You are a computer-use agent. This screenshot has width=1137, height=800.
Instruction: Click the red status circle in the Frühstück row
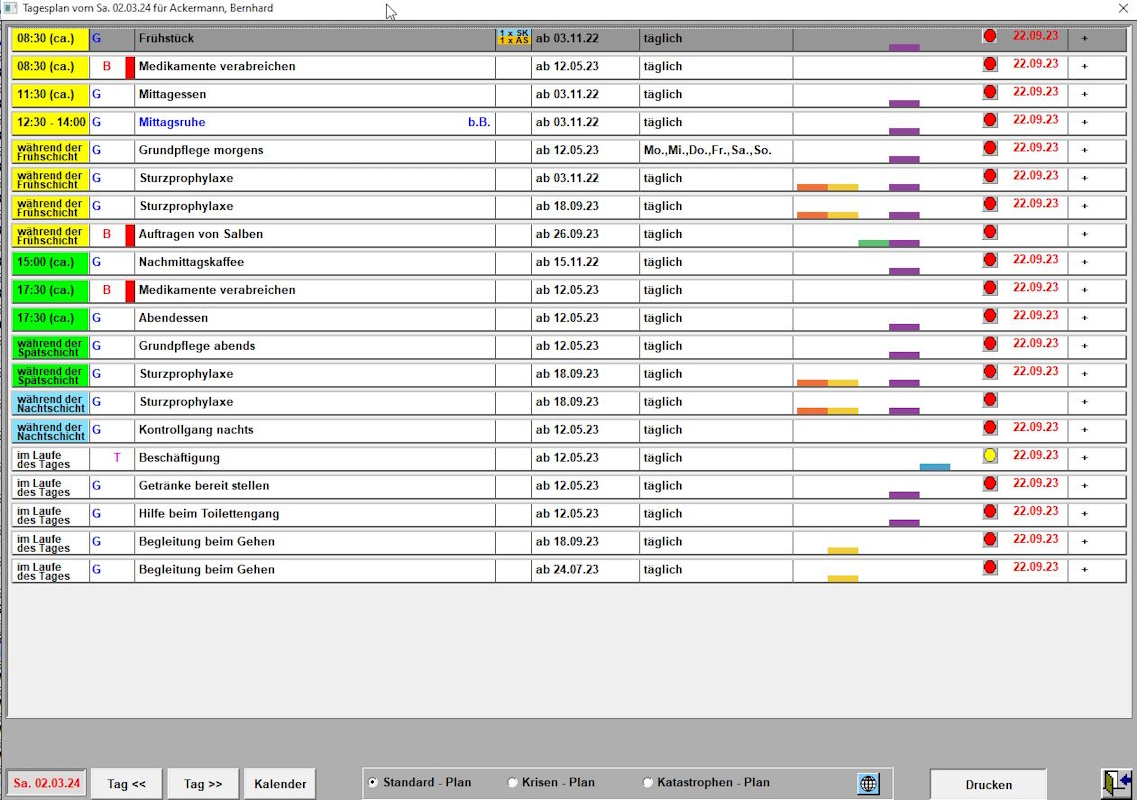click(x=990, y=36)
